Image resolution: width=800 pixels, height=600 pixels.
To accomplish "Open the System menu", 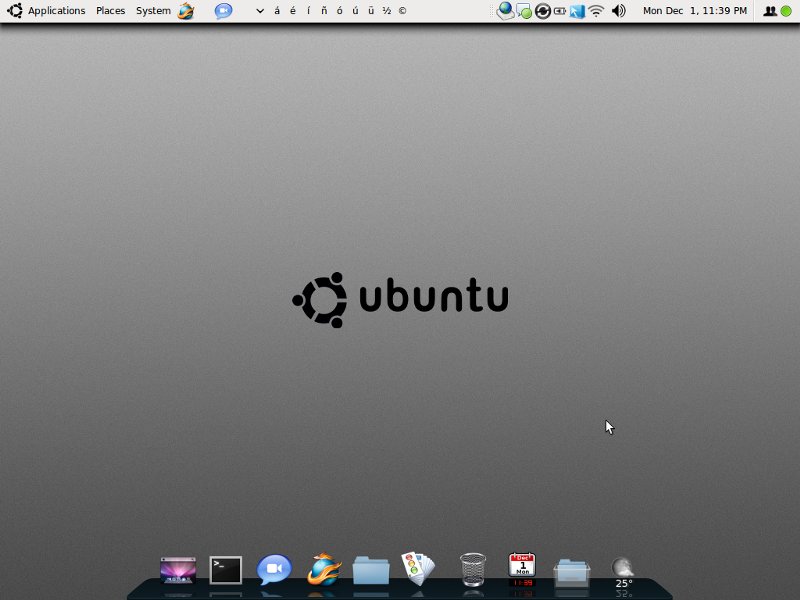I will (x=153, y=11).
